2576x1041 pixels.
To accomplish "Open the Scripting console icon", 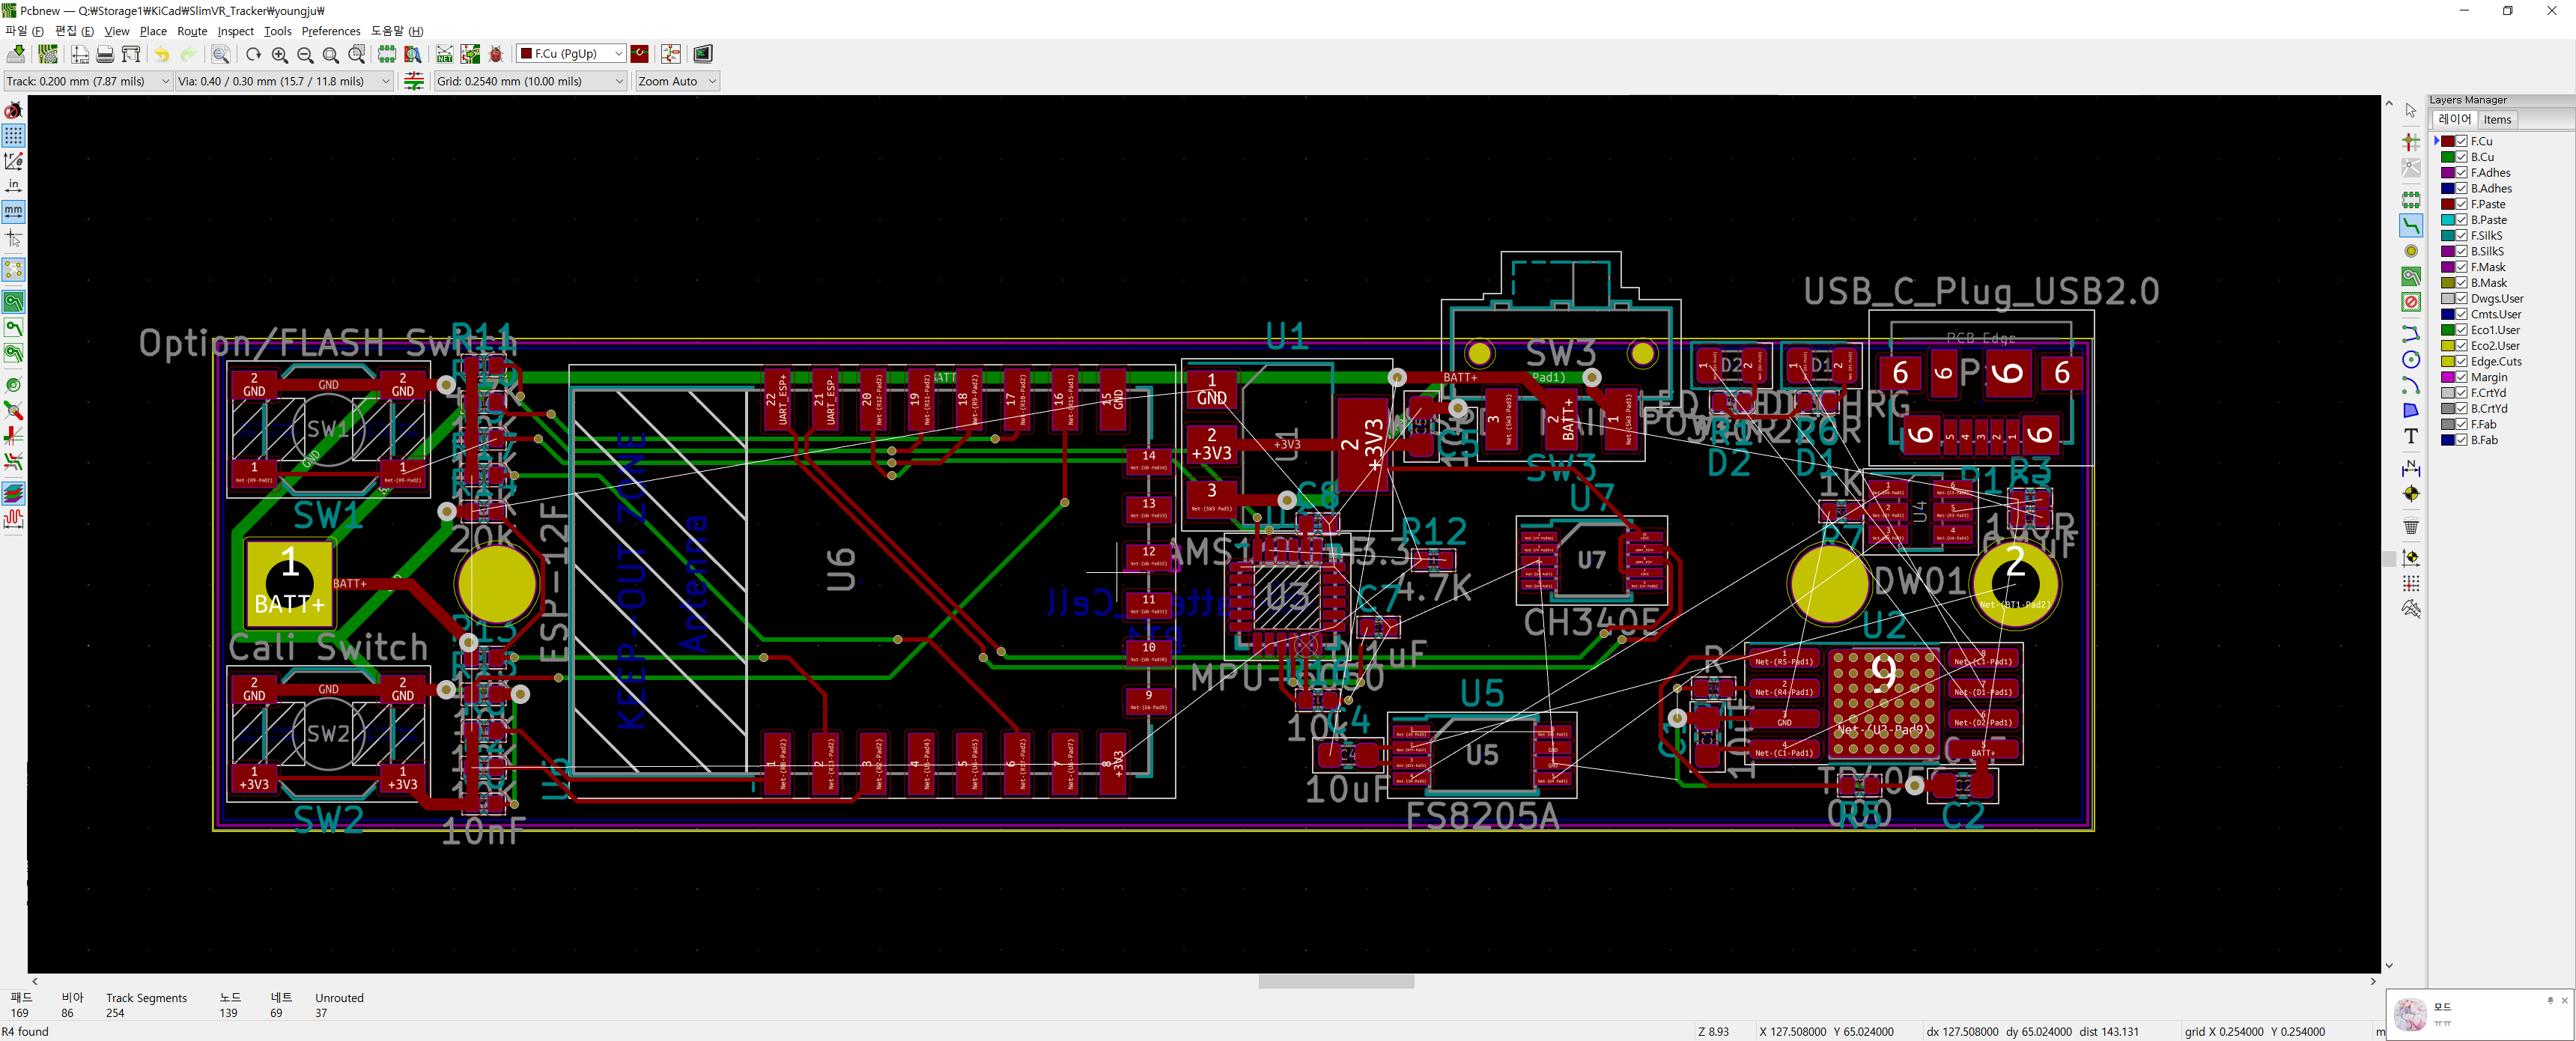I will click(x=703, y=54).
